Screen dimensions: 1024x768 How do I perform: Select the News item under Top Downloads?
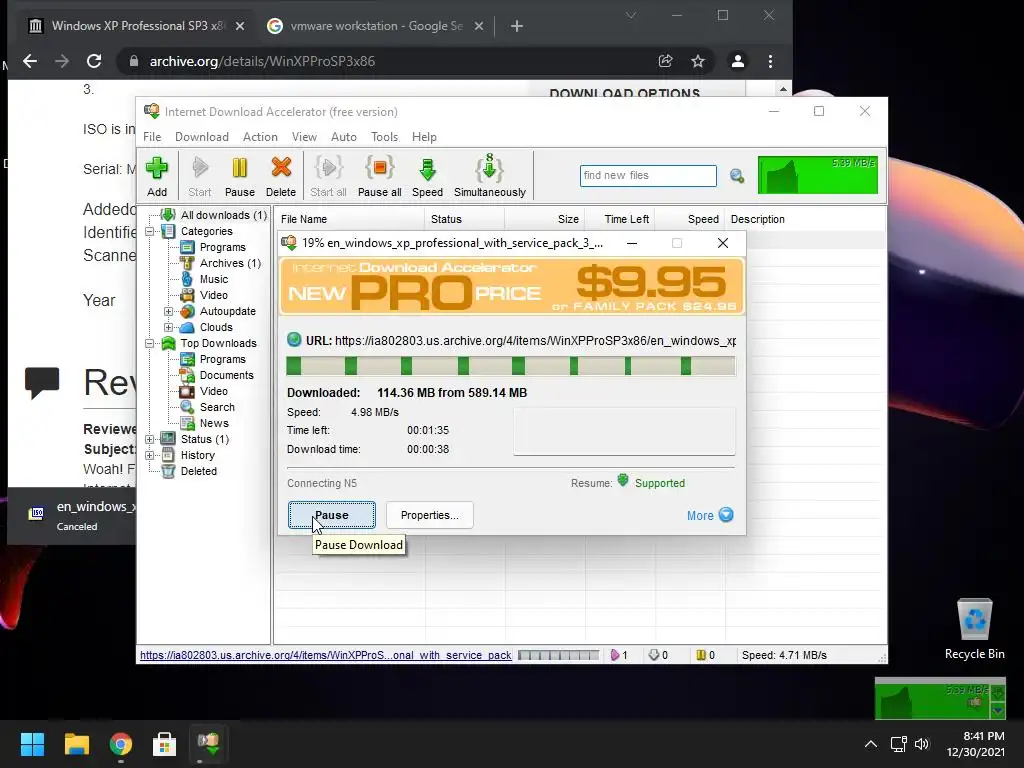(x=214, y=423)
